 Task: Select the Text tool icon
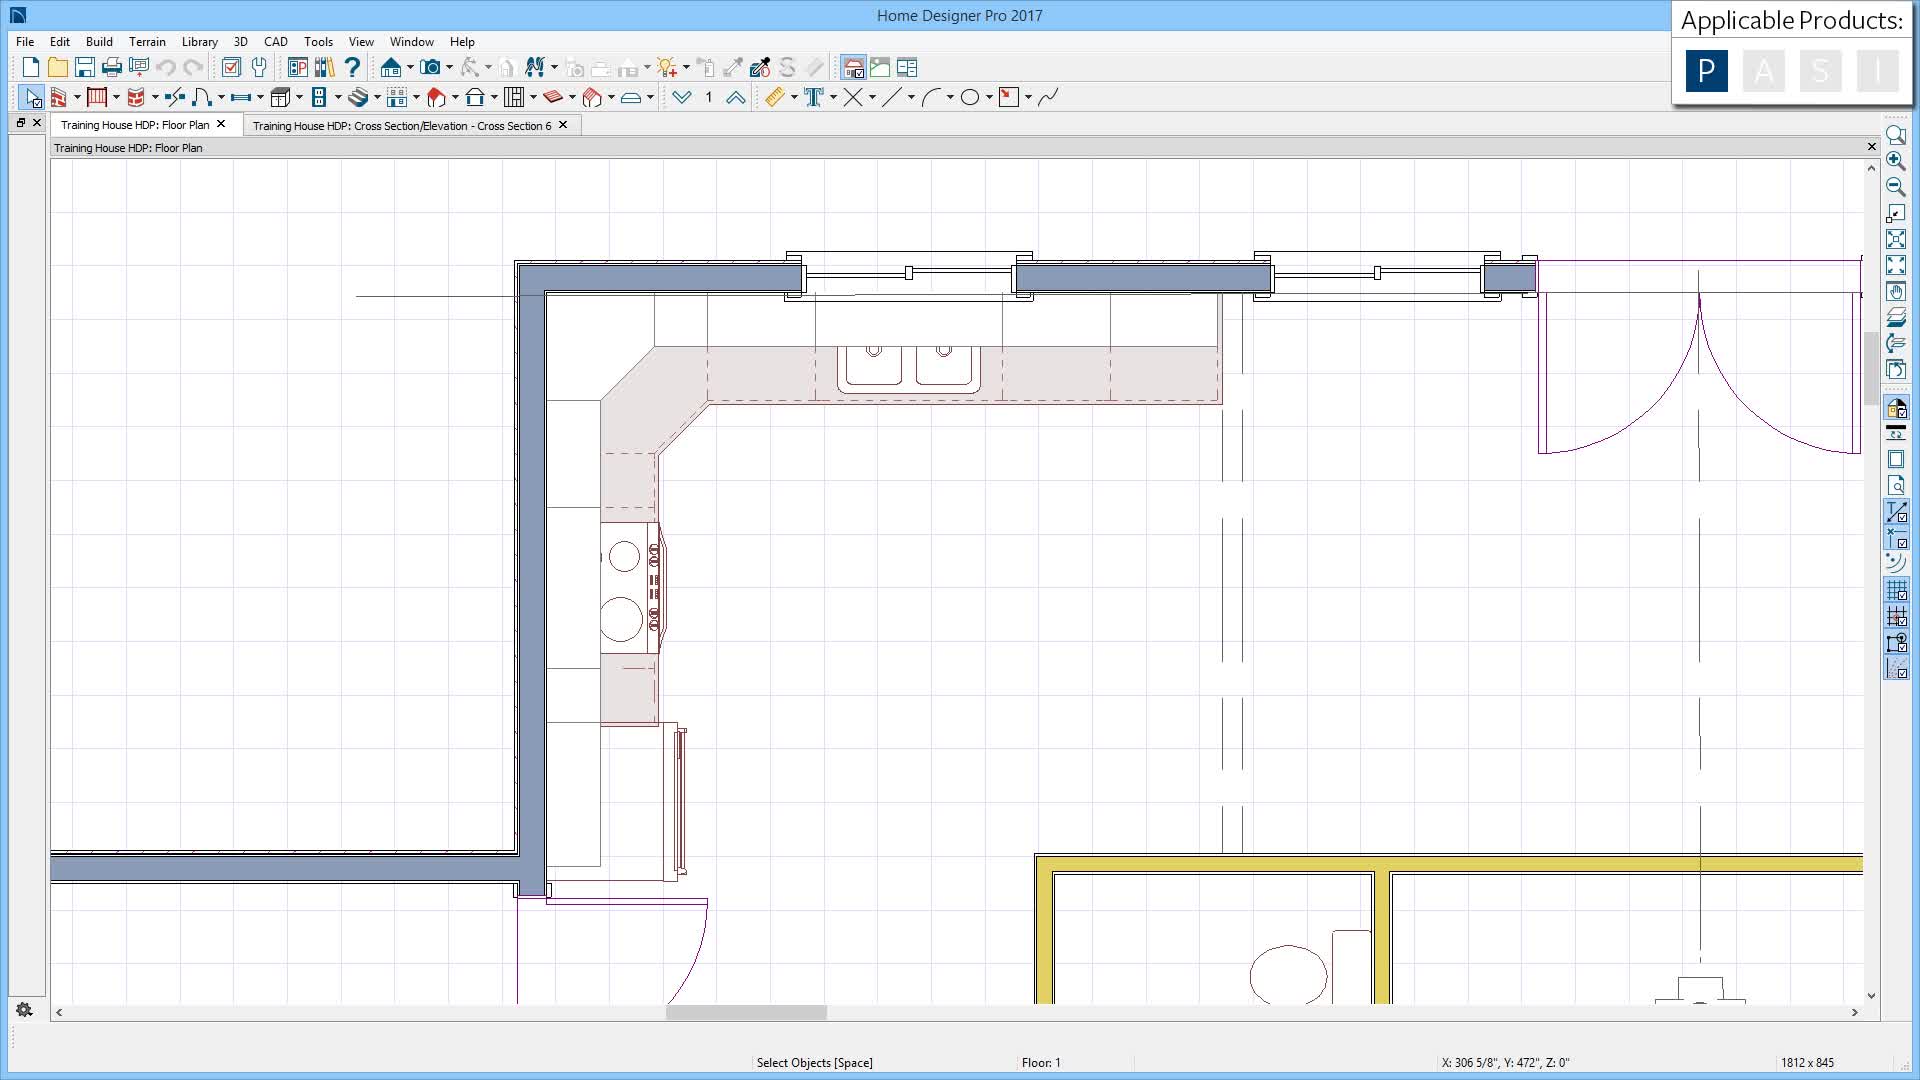814,97
